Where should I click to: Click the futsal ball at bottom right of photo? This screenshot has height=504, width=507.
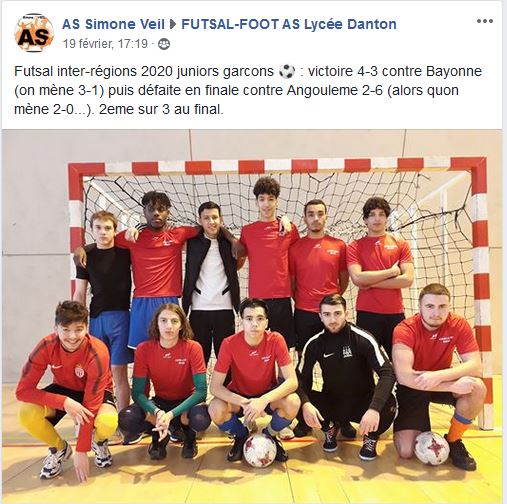point(432,448)
